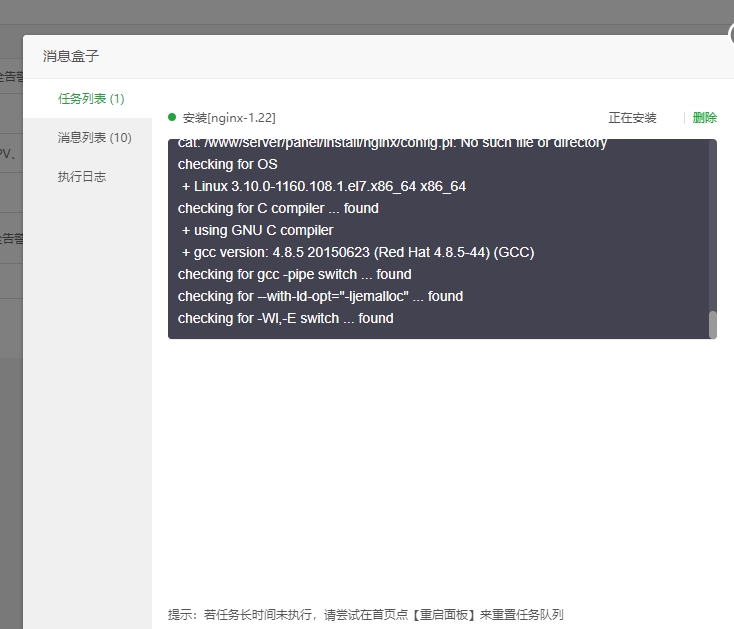Image resolution: width=734 pixels, height=629 pixels.
Task: Click the 安装[nginx-1.22] task title
Action: 229,117
